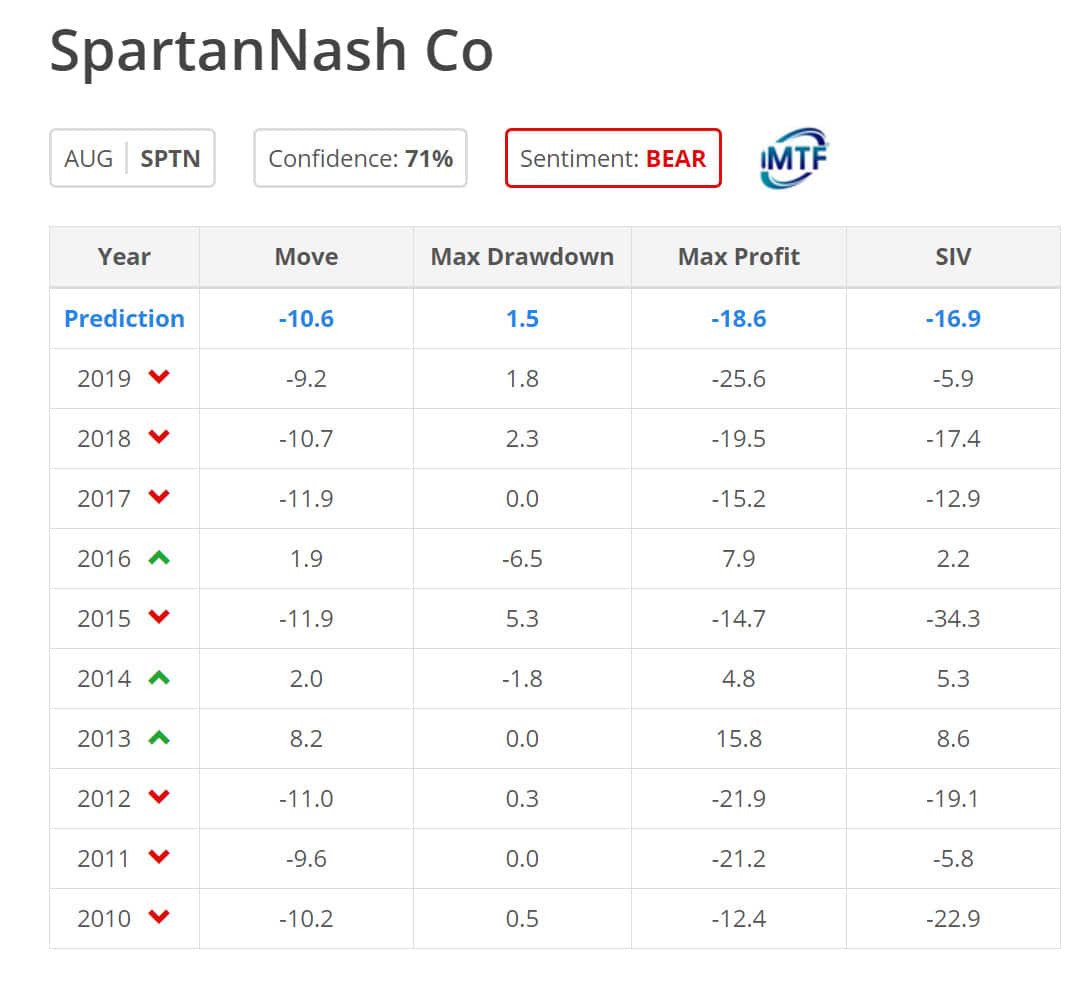1088x987 pixels.
Task: Click the Prediction Max Drawdown value 1.5
Action: tap(522, 319)
